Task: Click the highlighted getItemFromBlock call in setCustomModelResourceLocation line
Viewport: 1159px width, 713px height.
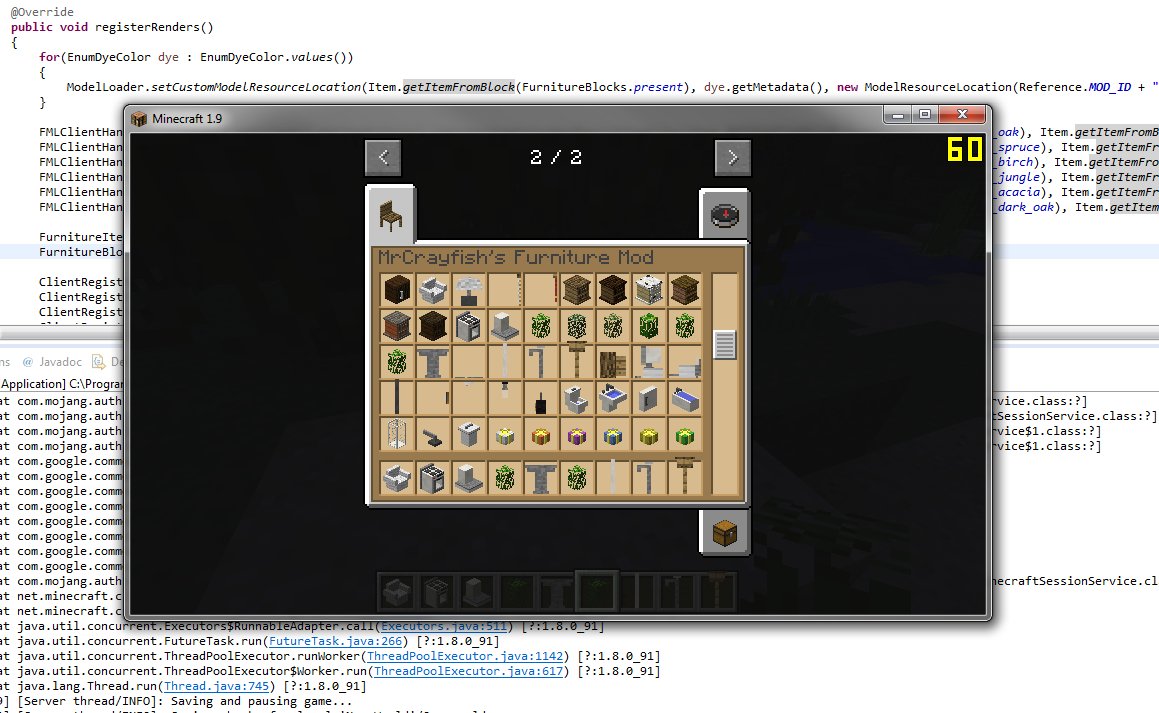Action: click(458, 86)
